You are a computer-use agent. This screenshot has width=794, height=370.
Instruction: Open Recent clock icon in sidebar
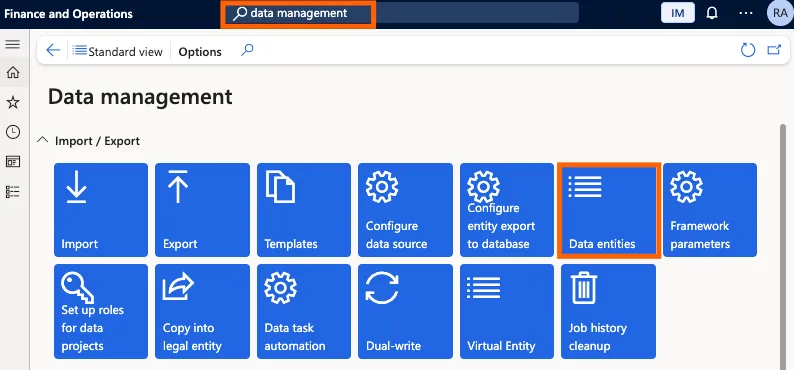(x=13, y=132)
